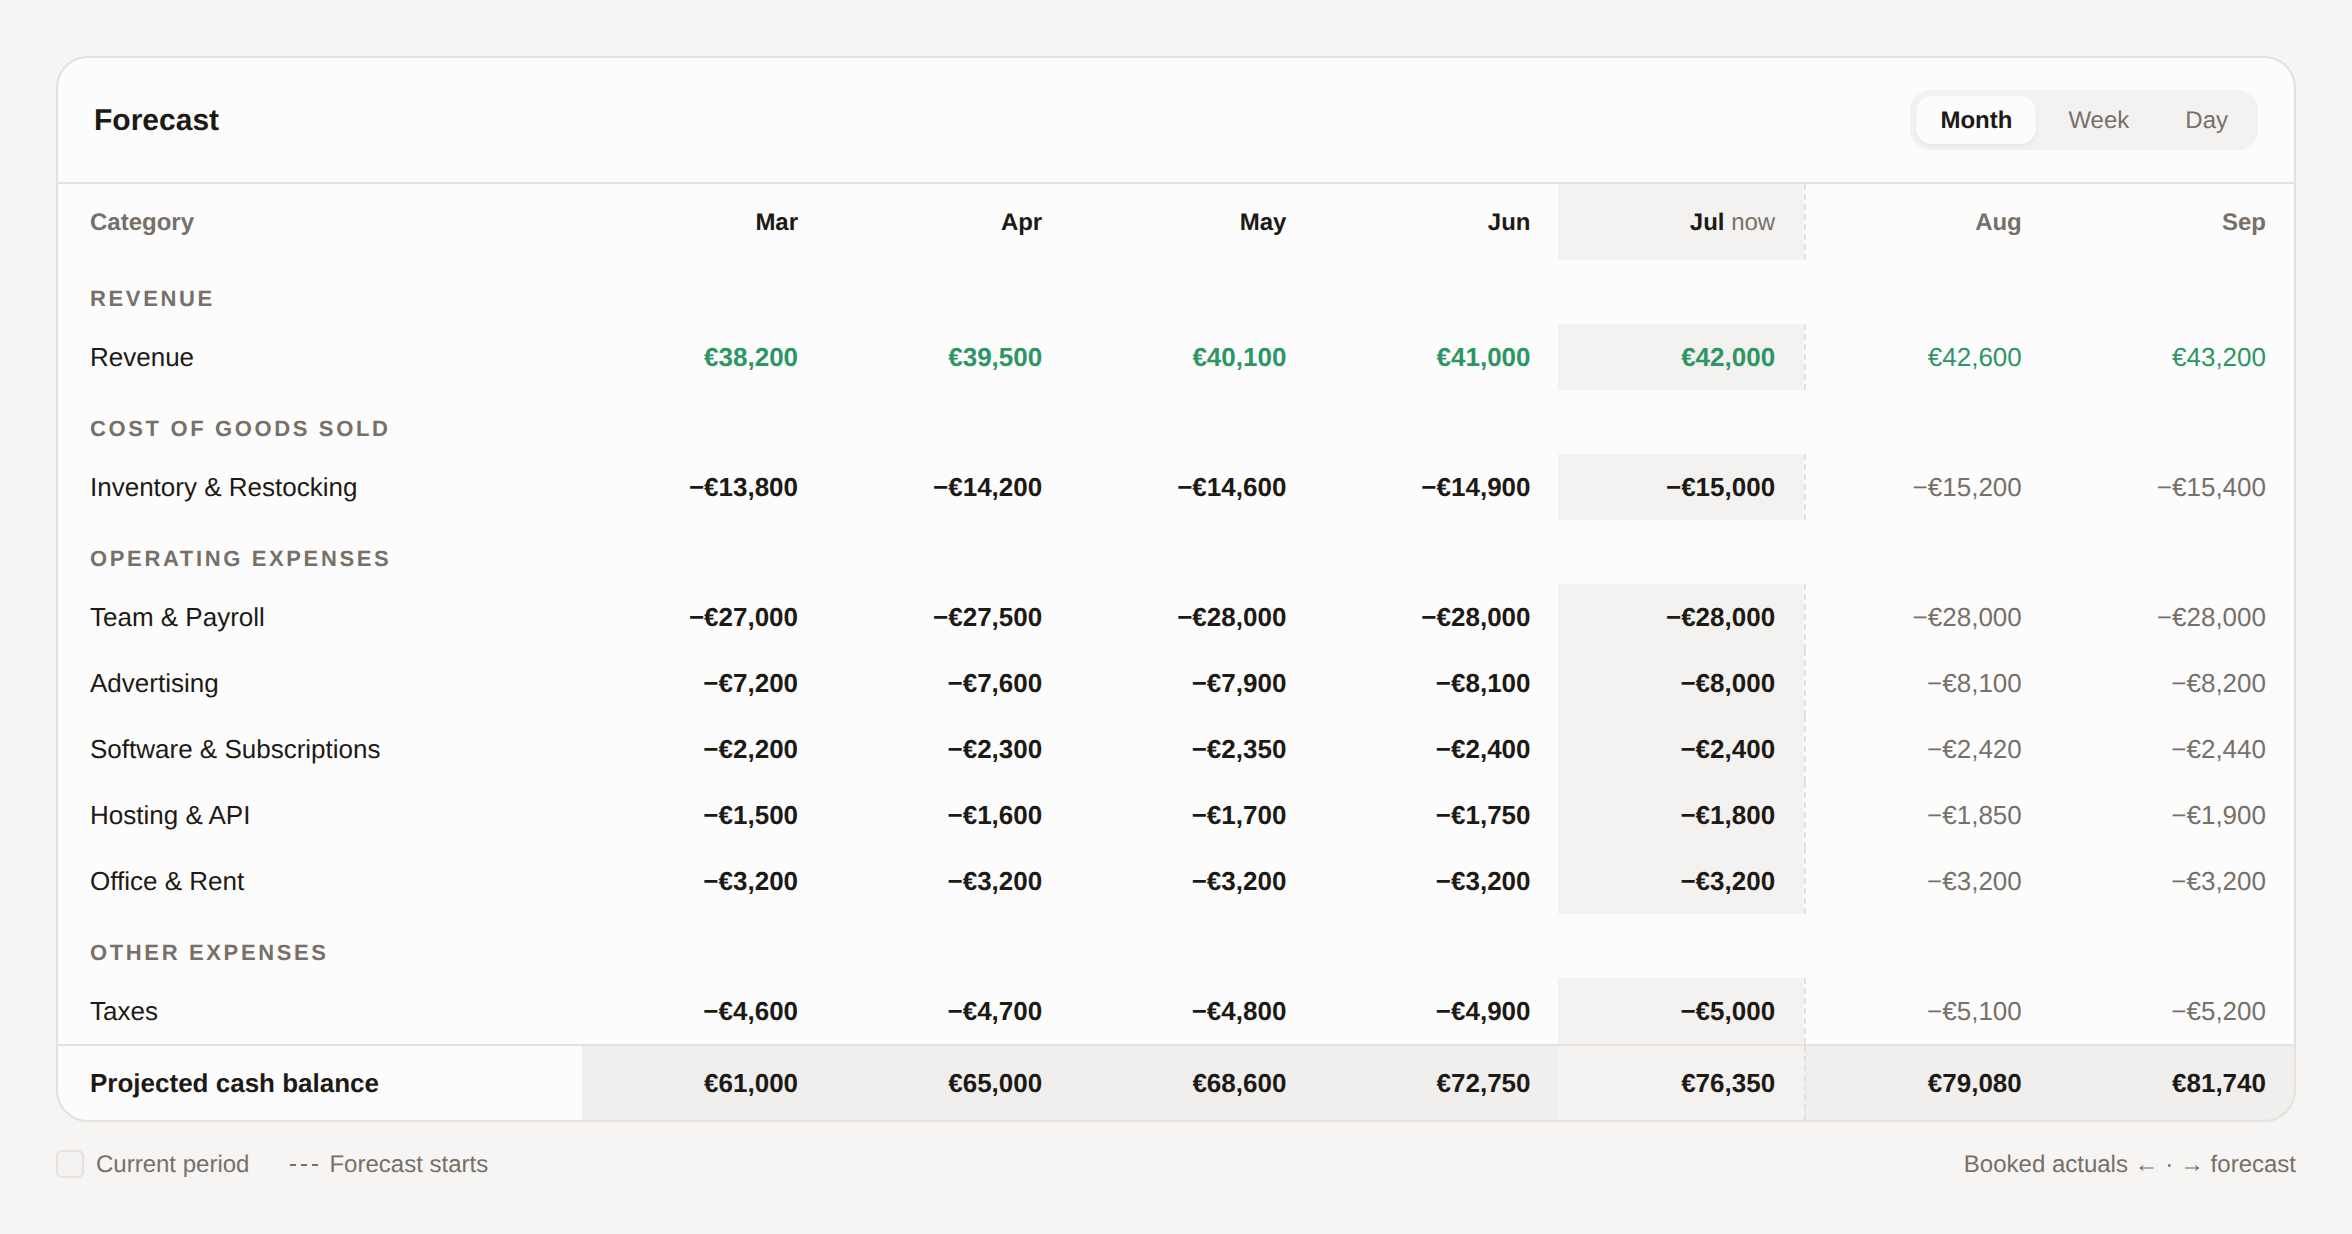Select the Projected cash balance row label
This screenshot has width=2352, height=1234.
[234, 1083]
